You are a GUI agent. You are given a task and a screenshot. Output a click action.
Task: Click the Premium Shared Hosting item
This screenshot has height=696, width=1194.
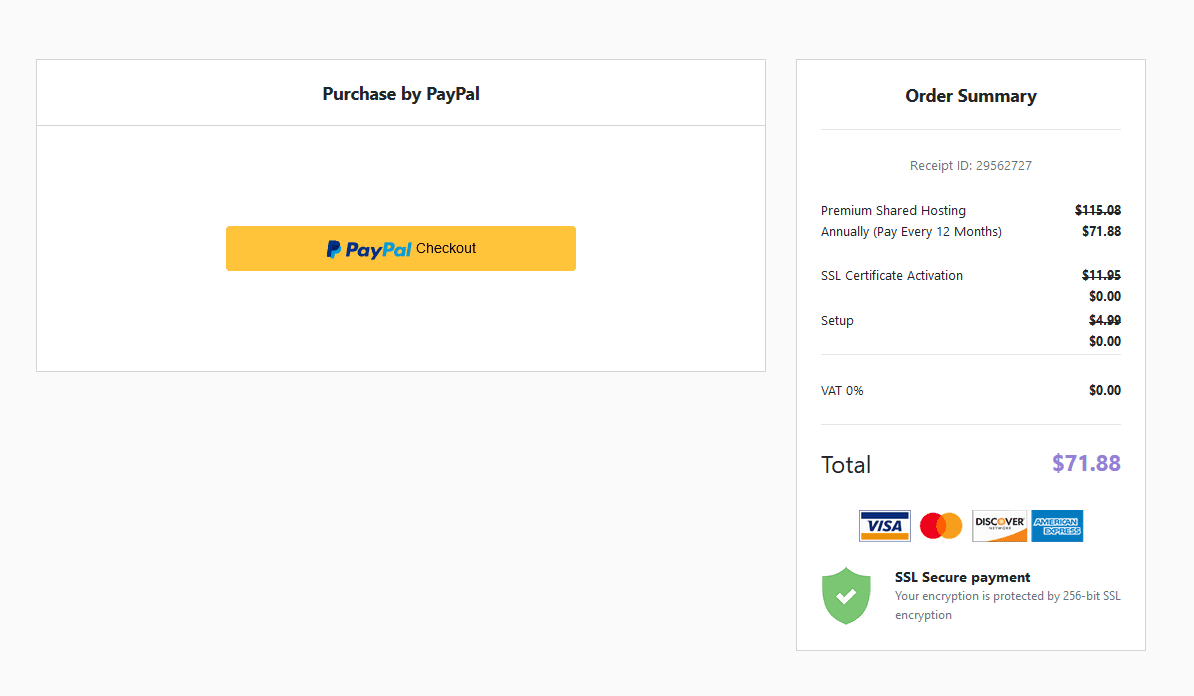(x=893, y=210)
